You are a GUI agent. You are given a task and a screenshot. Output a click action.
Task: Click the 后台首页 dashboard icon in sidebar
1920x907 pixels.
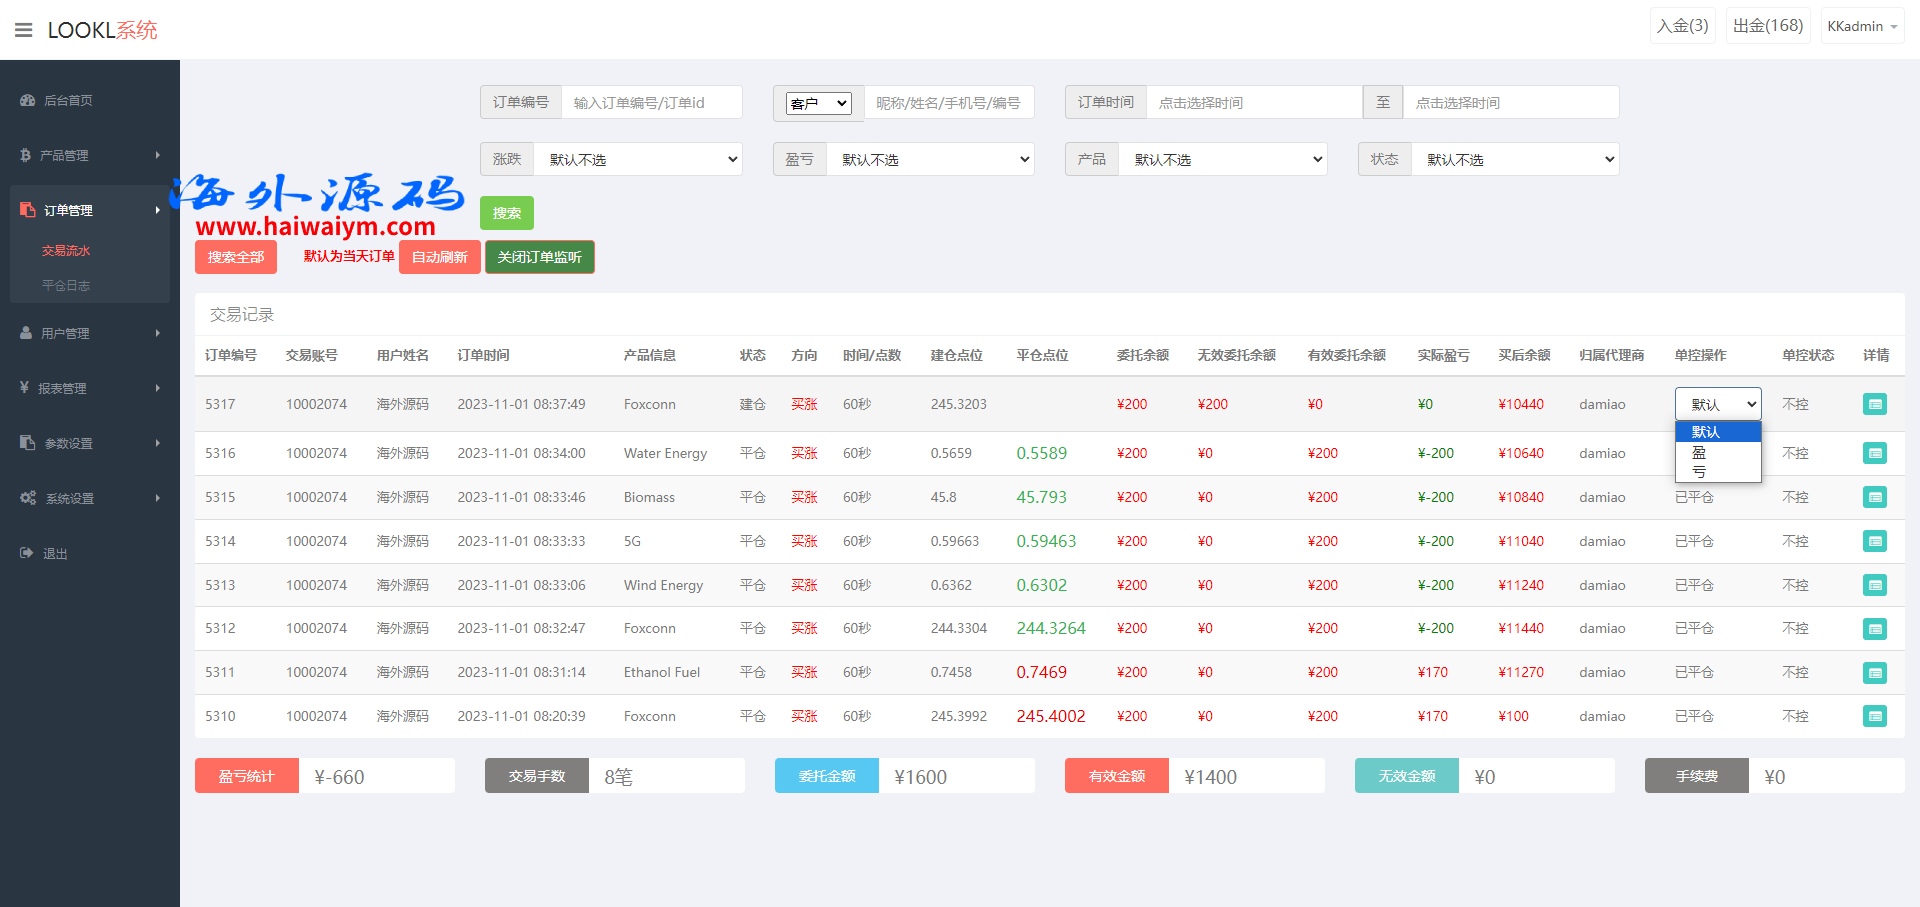point(27,100)
